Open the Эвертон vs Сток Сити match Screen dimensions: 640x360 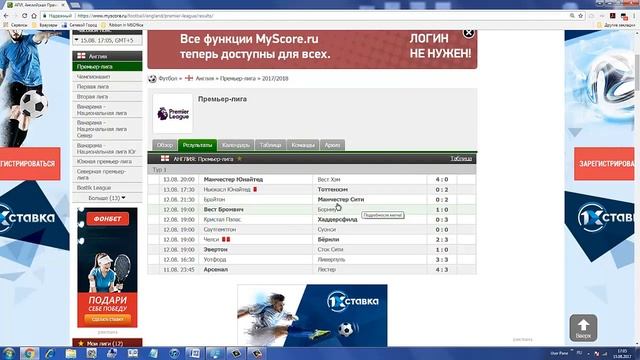pyautogui.click(x=312, y=249)
